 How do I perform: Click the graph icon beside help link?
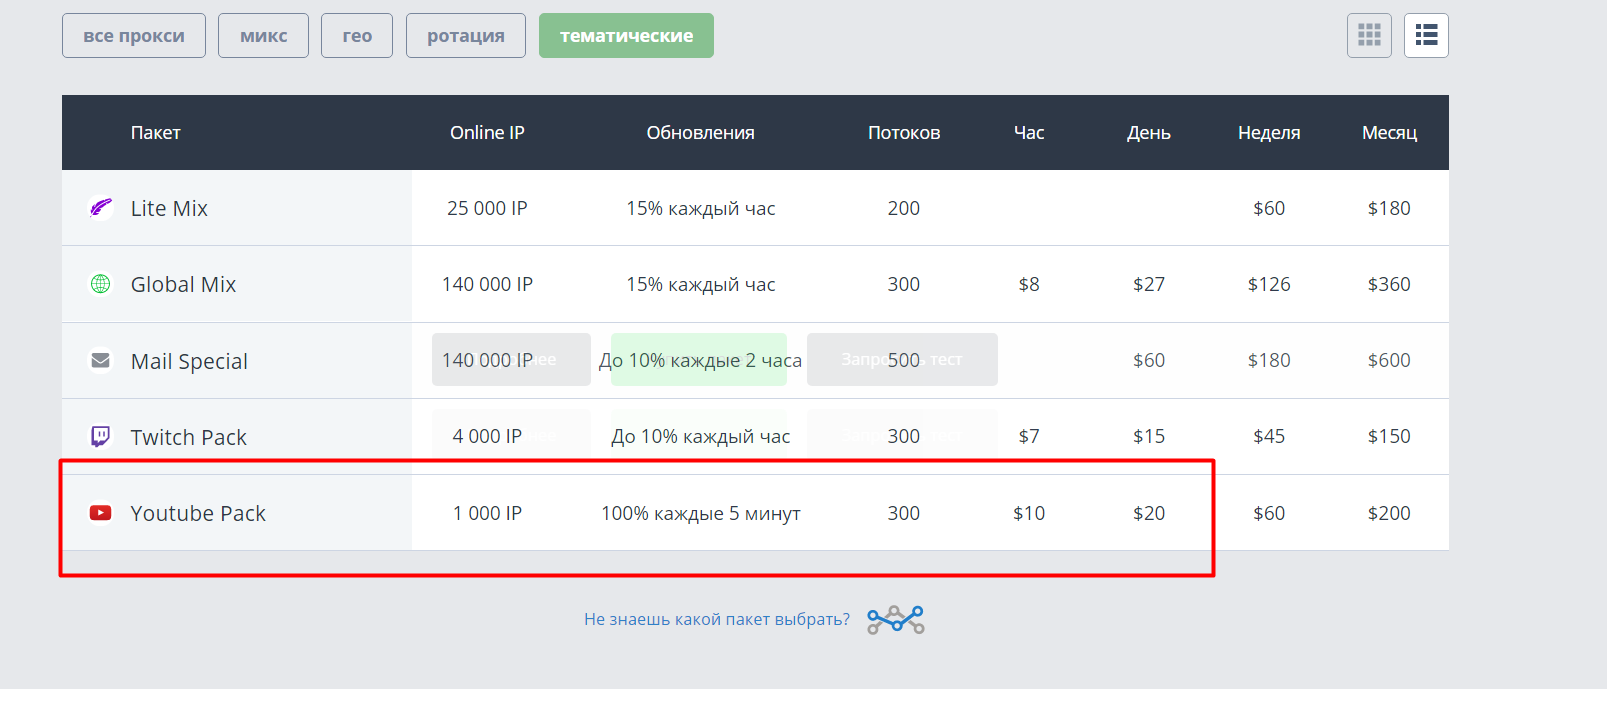[x=895, y=620]
